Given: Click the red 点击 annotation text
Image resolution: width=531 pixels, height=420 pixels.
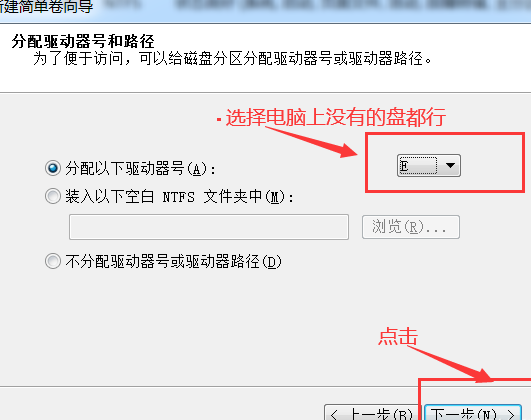Looking at the screenshot, I should (x=398, y=336).
